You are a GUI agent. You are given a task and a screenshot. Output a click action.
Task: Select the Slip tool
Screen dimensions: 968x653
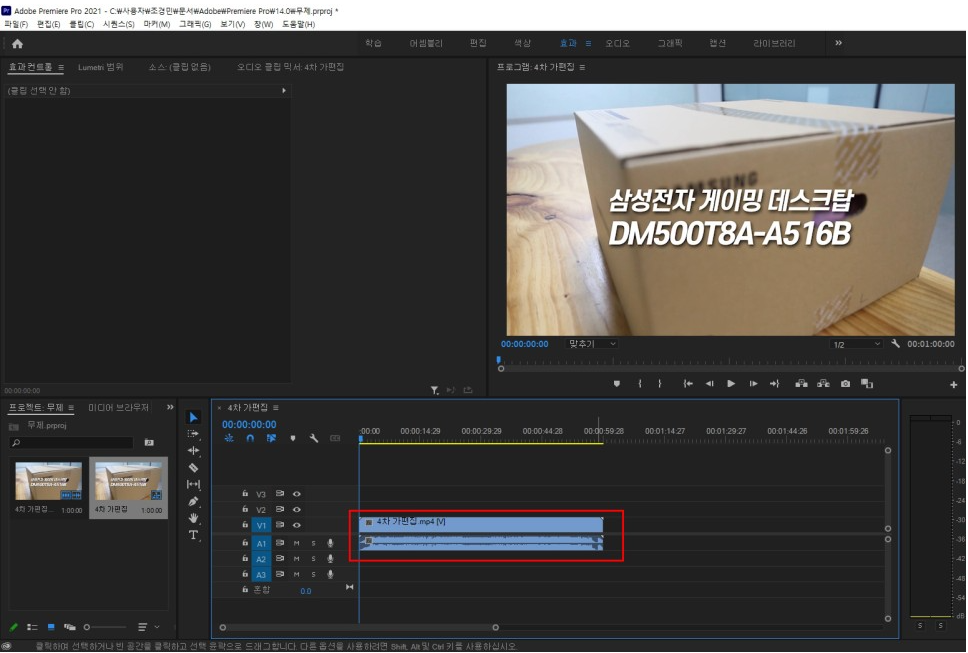coord(193,485)
